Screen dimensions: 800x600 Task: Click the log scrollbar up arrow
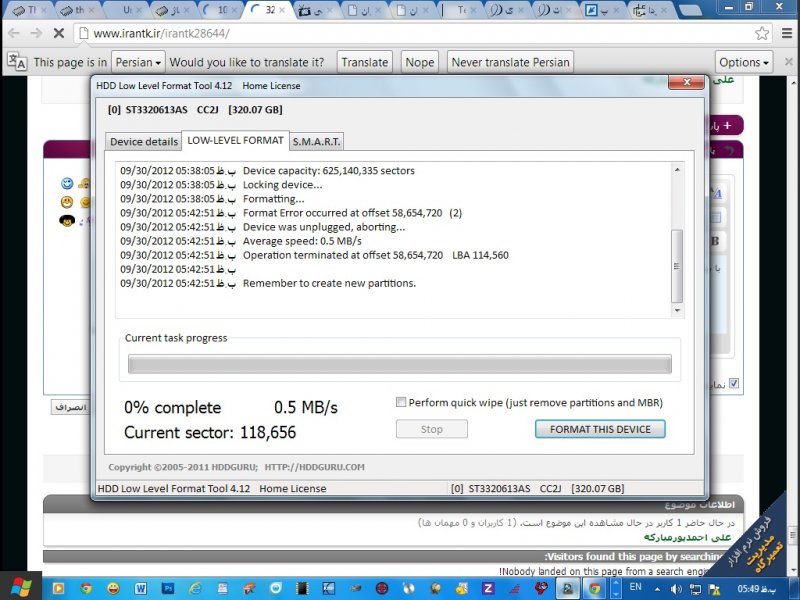pos(677,169)
